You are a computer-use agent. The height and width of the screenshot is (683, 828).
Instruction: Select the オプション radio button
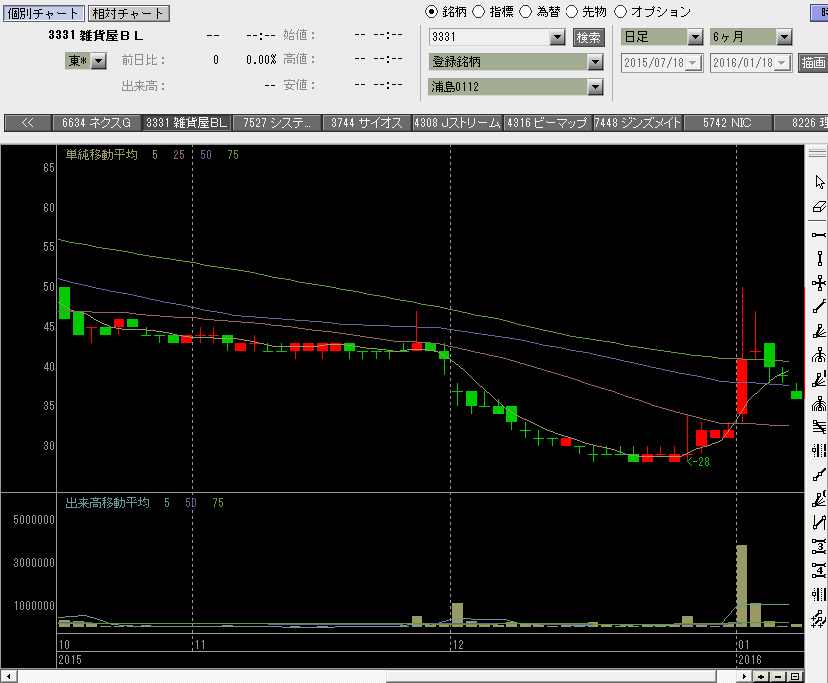[620, 12]
